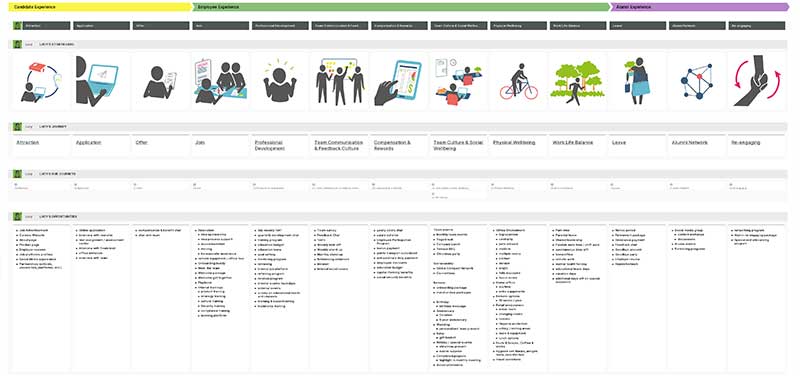Image resolution: width=800 pixels, height=376 pixels.
Task: Open storyboard image of person holding offer document
Action: 161,82
